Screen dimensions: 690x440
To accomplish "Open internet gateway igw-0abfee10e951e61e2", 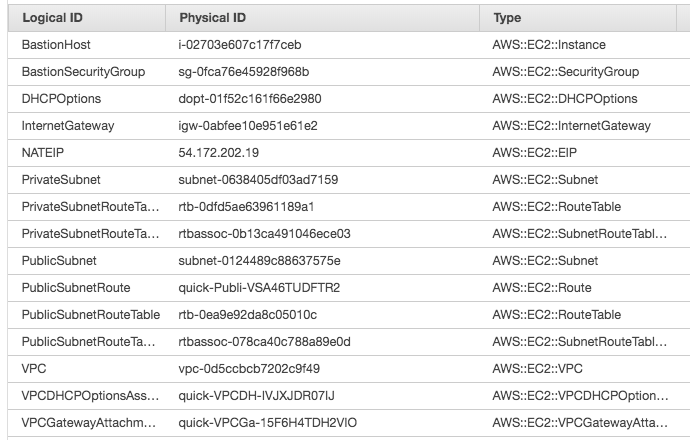I will point(248,126).
